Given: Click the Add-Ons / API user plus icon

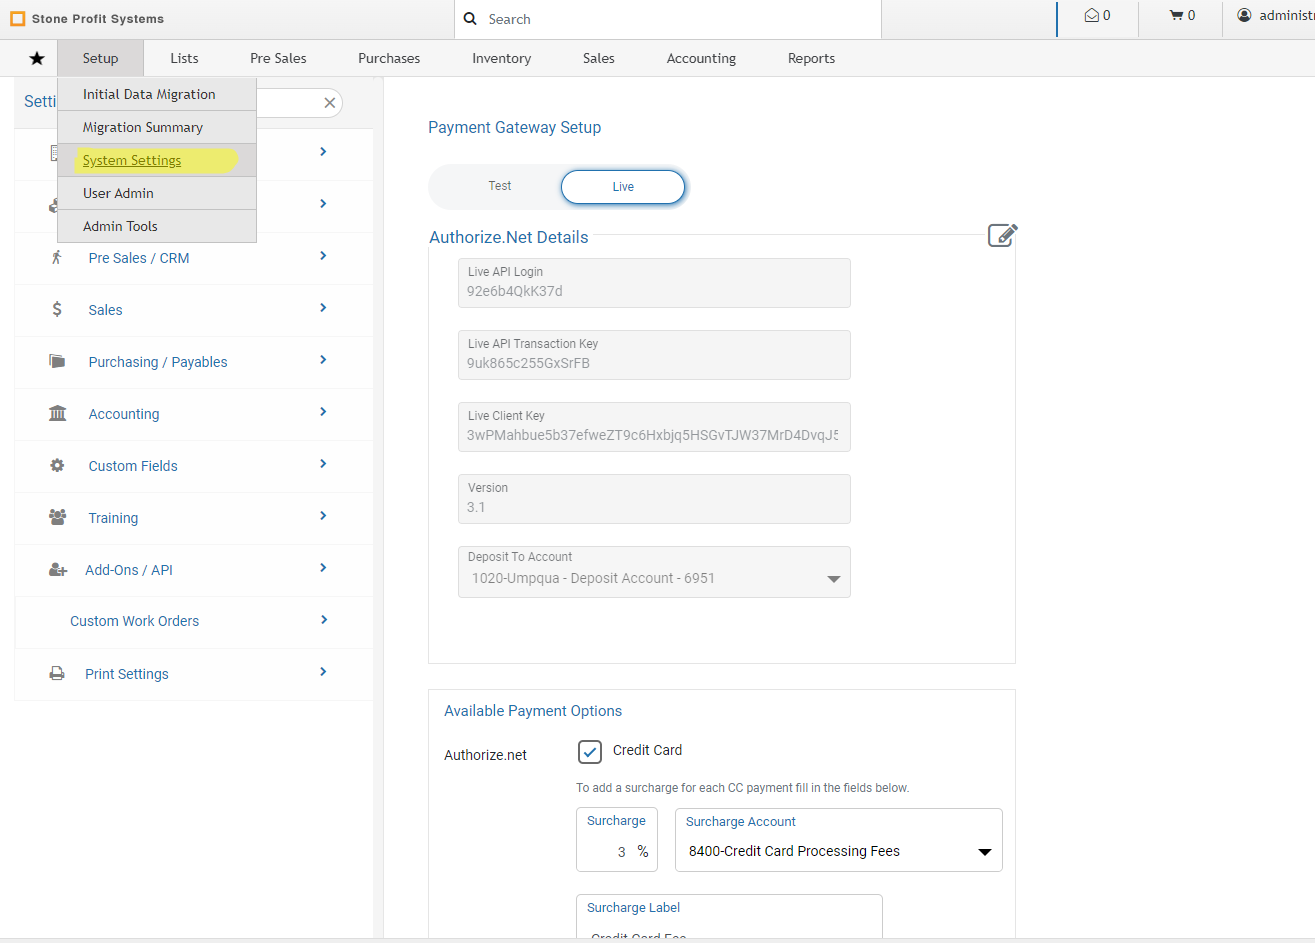Looking at the screenshot, I should (x=57, y=569).
